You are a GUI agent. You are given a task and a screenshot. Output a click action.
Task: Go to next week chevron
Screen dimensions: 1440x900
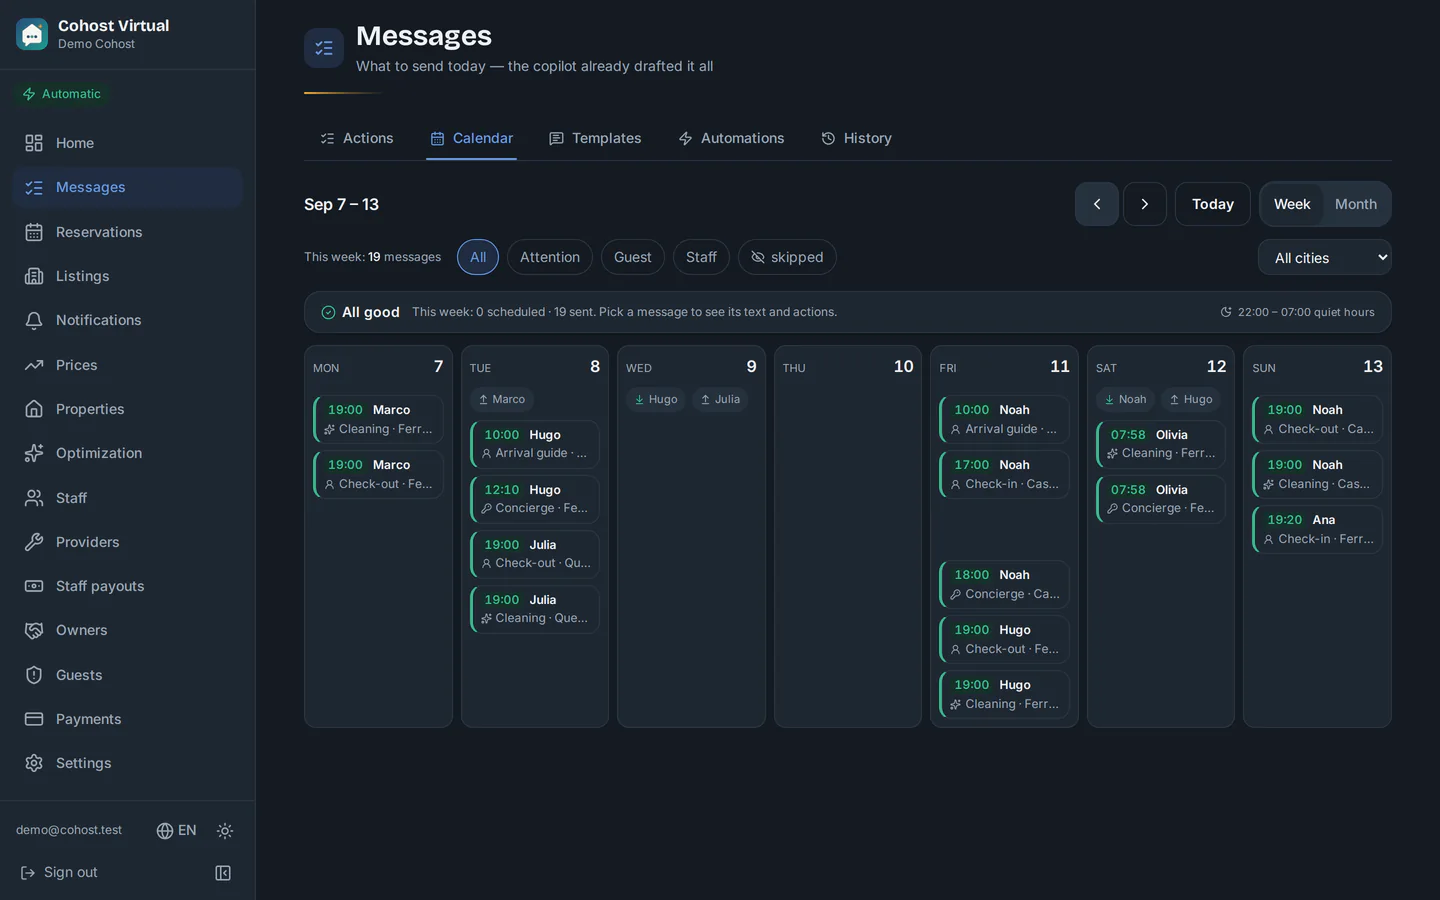(x=1145, y=204)
